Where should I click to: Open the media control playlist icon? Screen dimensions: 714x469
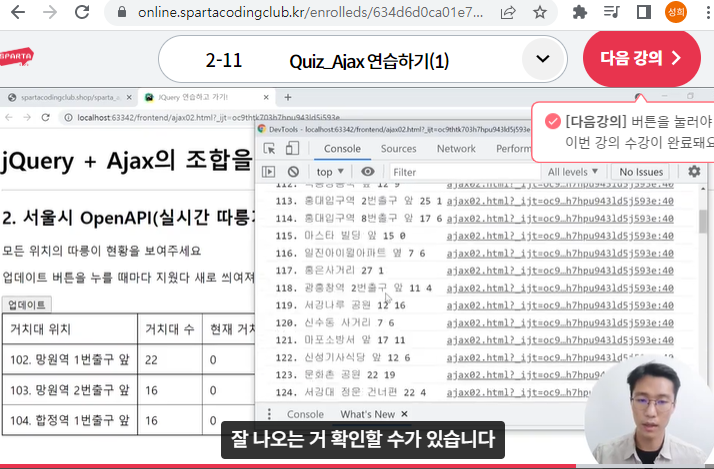pos(611,12)
